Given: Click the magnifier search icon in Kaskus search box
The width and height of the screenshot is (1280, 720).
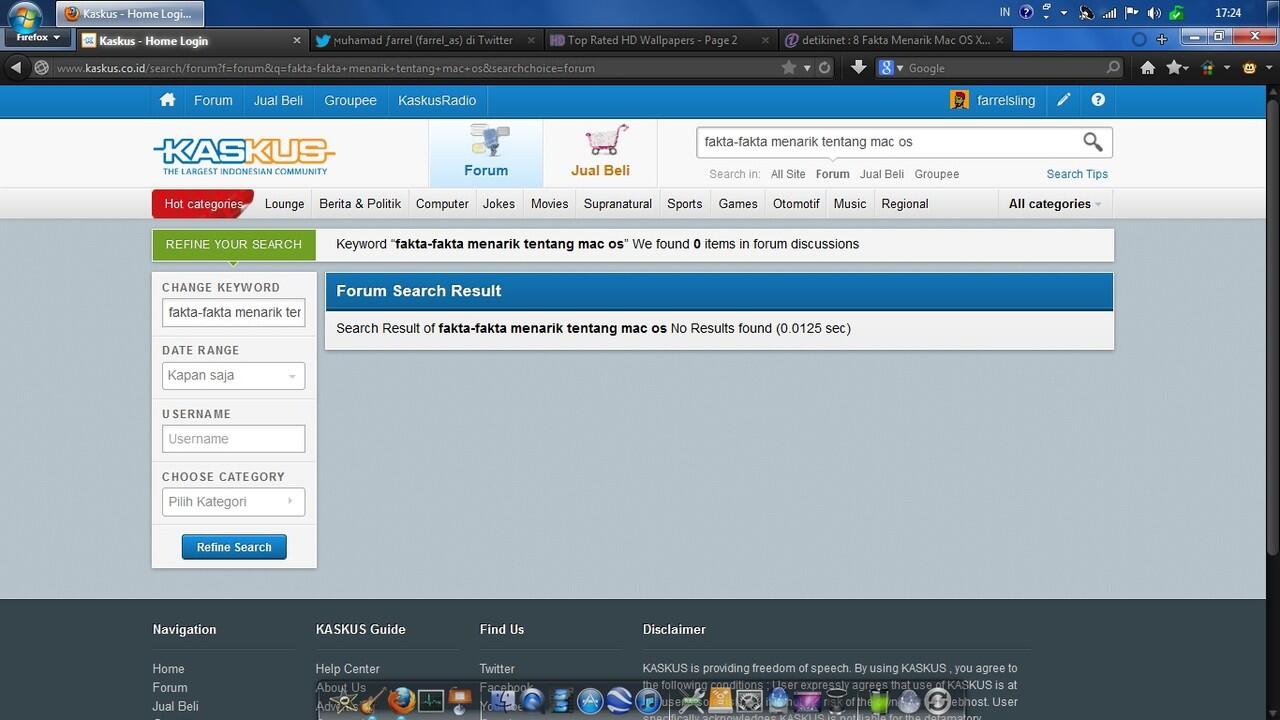Looking at the screenshot, I should (x=1093, y=142).
